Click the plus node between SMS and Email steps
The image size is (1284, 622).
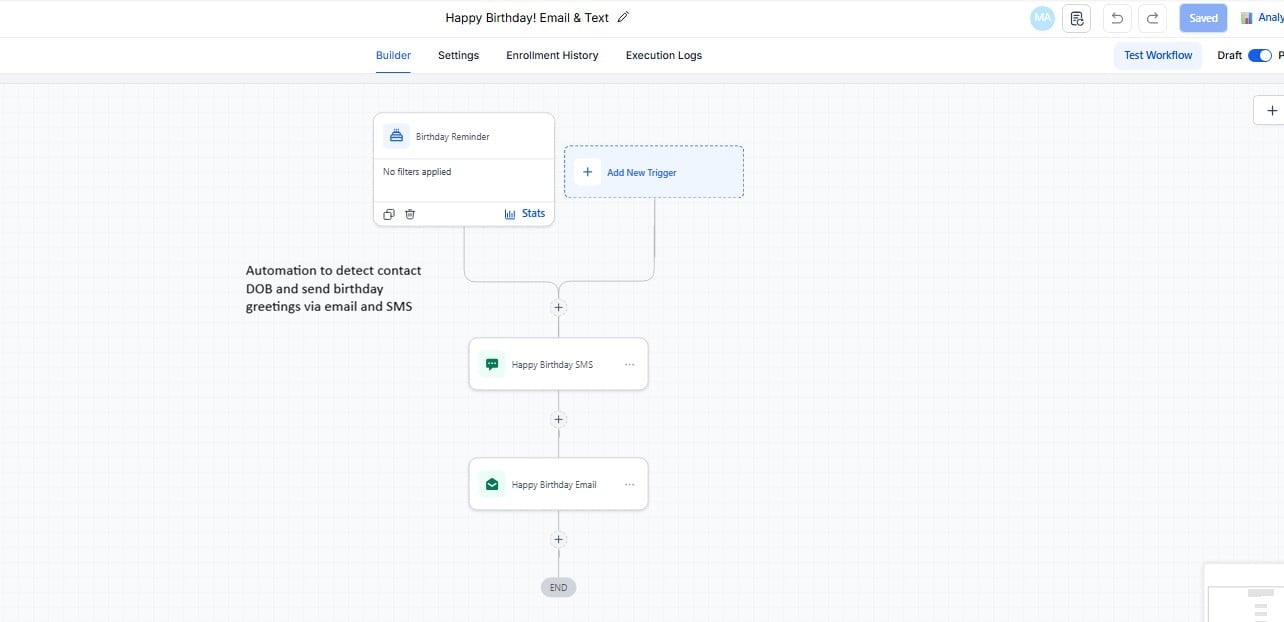point(558,419)
